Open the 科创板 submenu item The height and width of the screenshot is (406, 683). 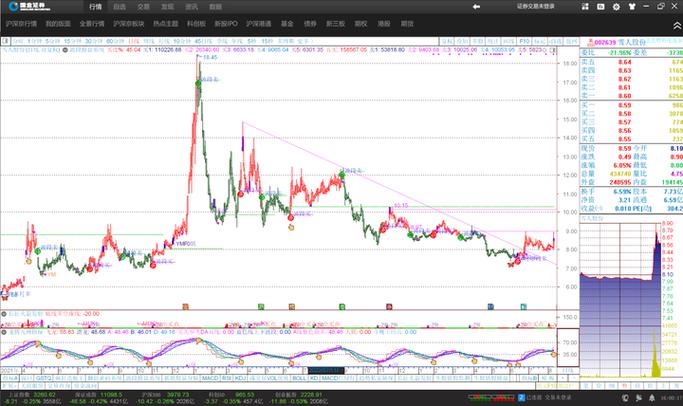point(196,24)
